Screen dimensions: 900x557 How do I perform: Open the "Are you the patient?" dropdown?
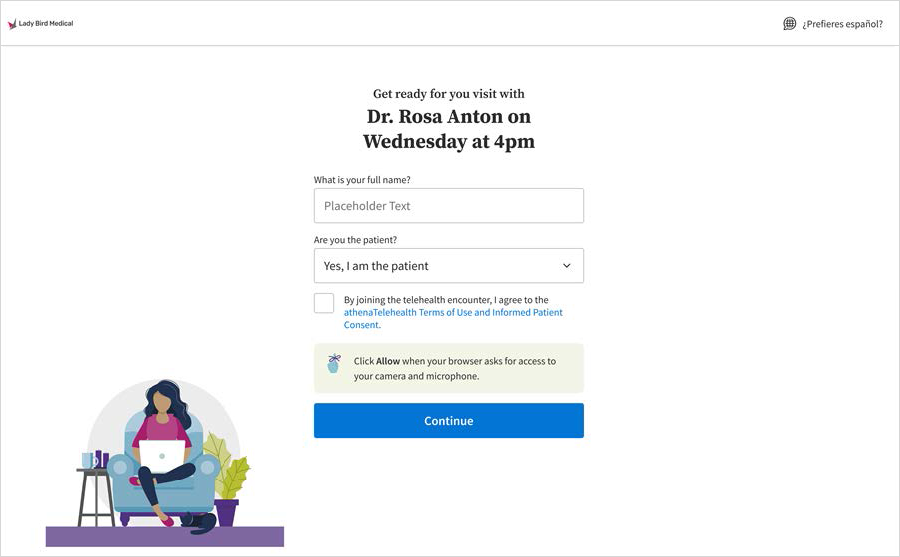448,266
